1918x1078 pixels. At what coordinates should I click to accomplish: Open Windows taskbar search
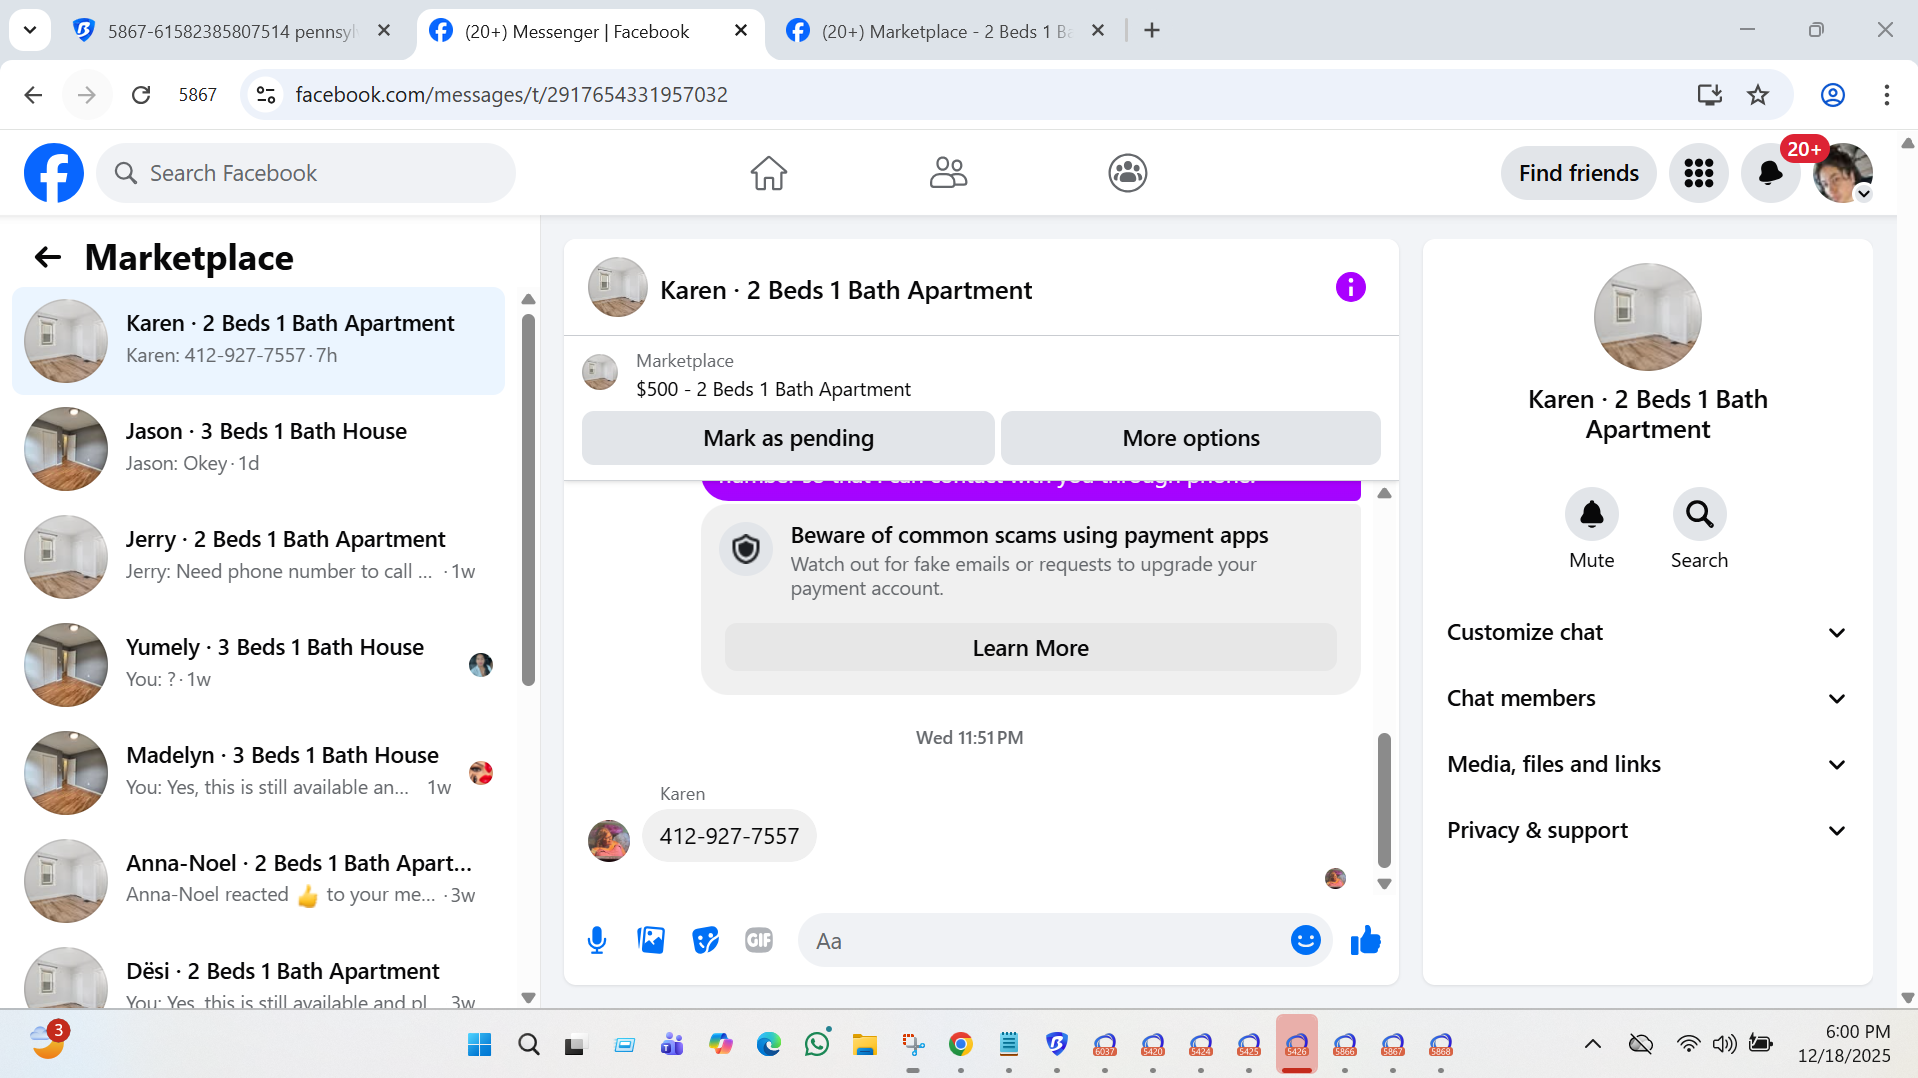coord(528,1045)
